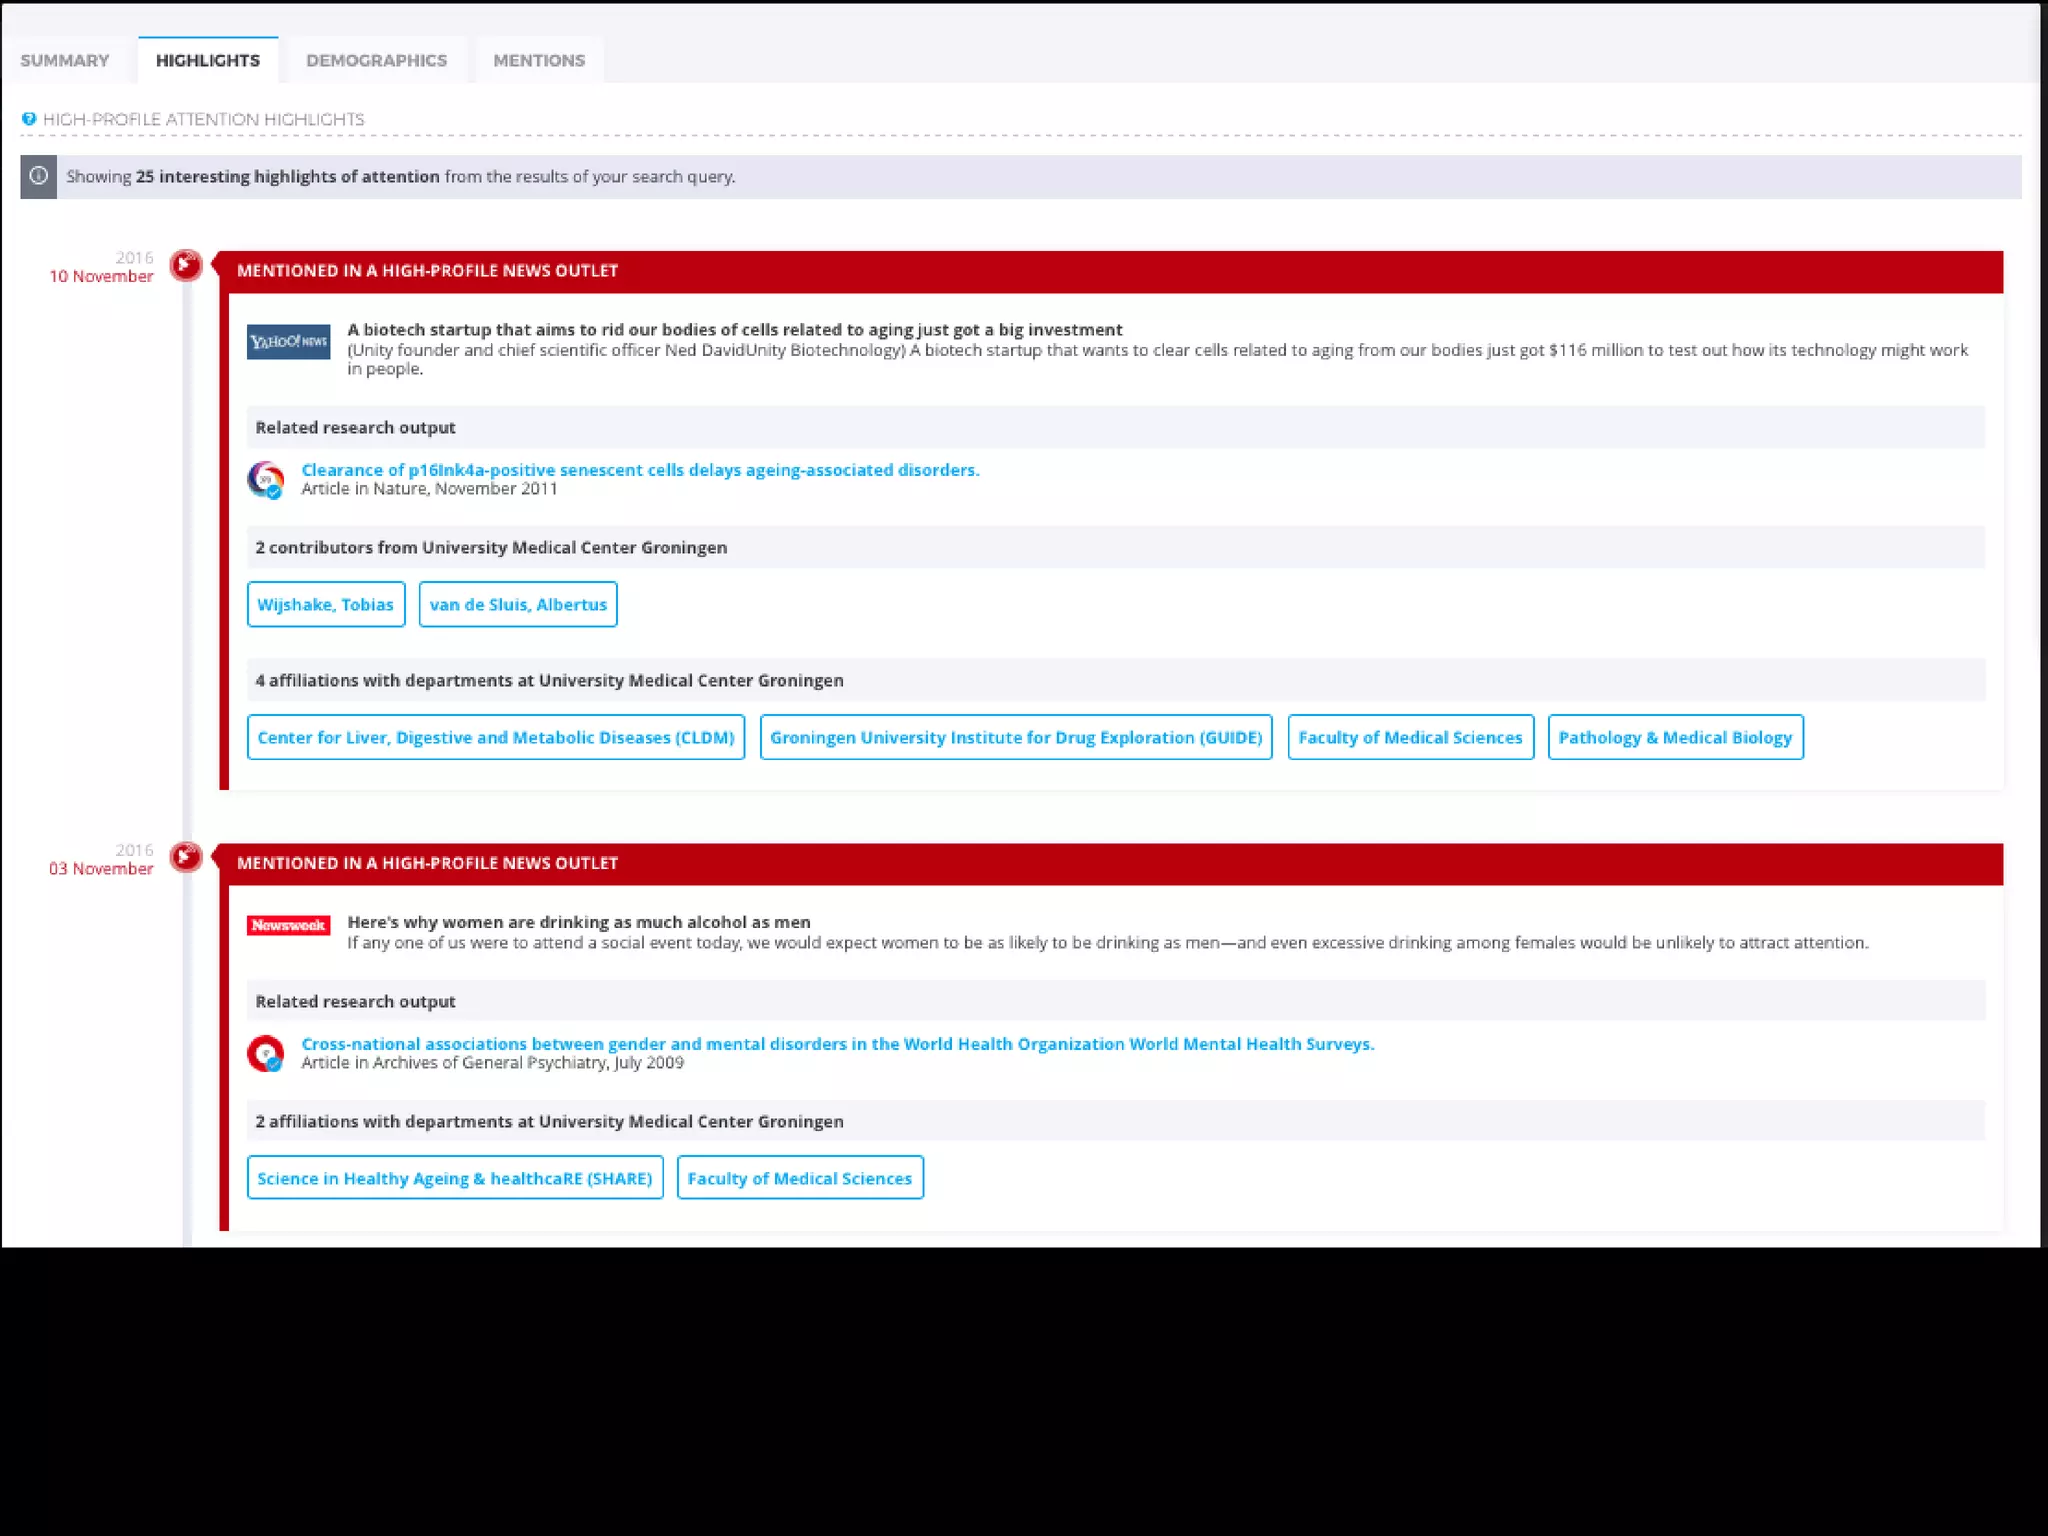The width and height of the screenshot is (2048, 1536).
Task: Click the GUIDE institute department tag
Action: click(1016, 737)
